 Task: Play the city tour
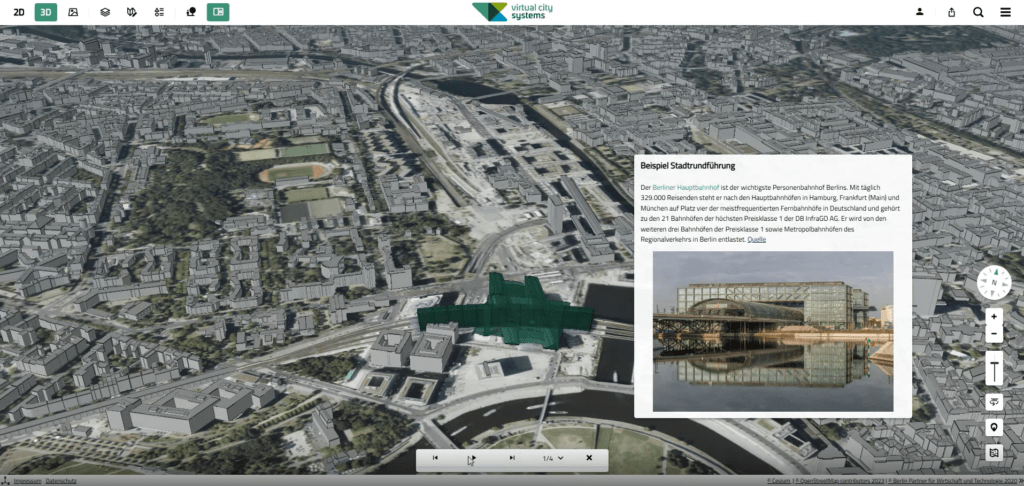[x=473, y=458]
